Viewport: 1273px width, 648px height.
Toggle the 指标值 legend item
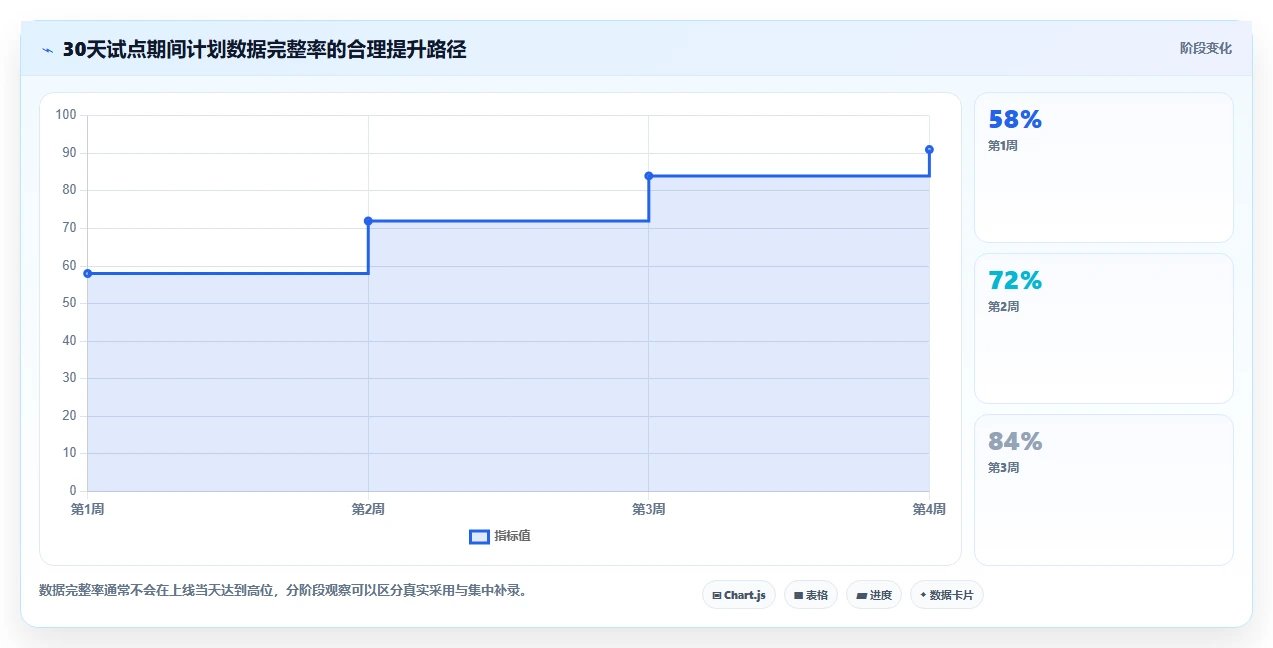tap(500, 536)
